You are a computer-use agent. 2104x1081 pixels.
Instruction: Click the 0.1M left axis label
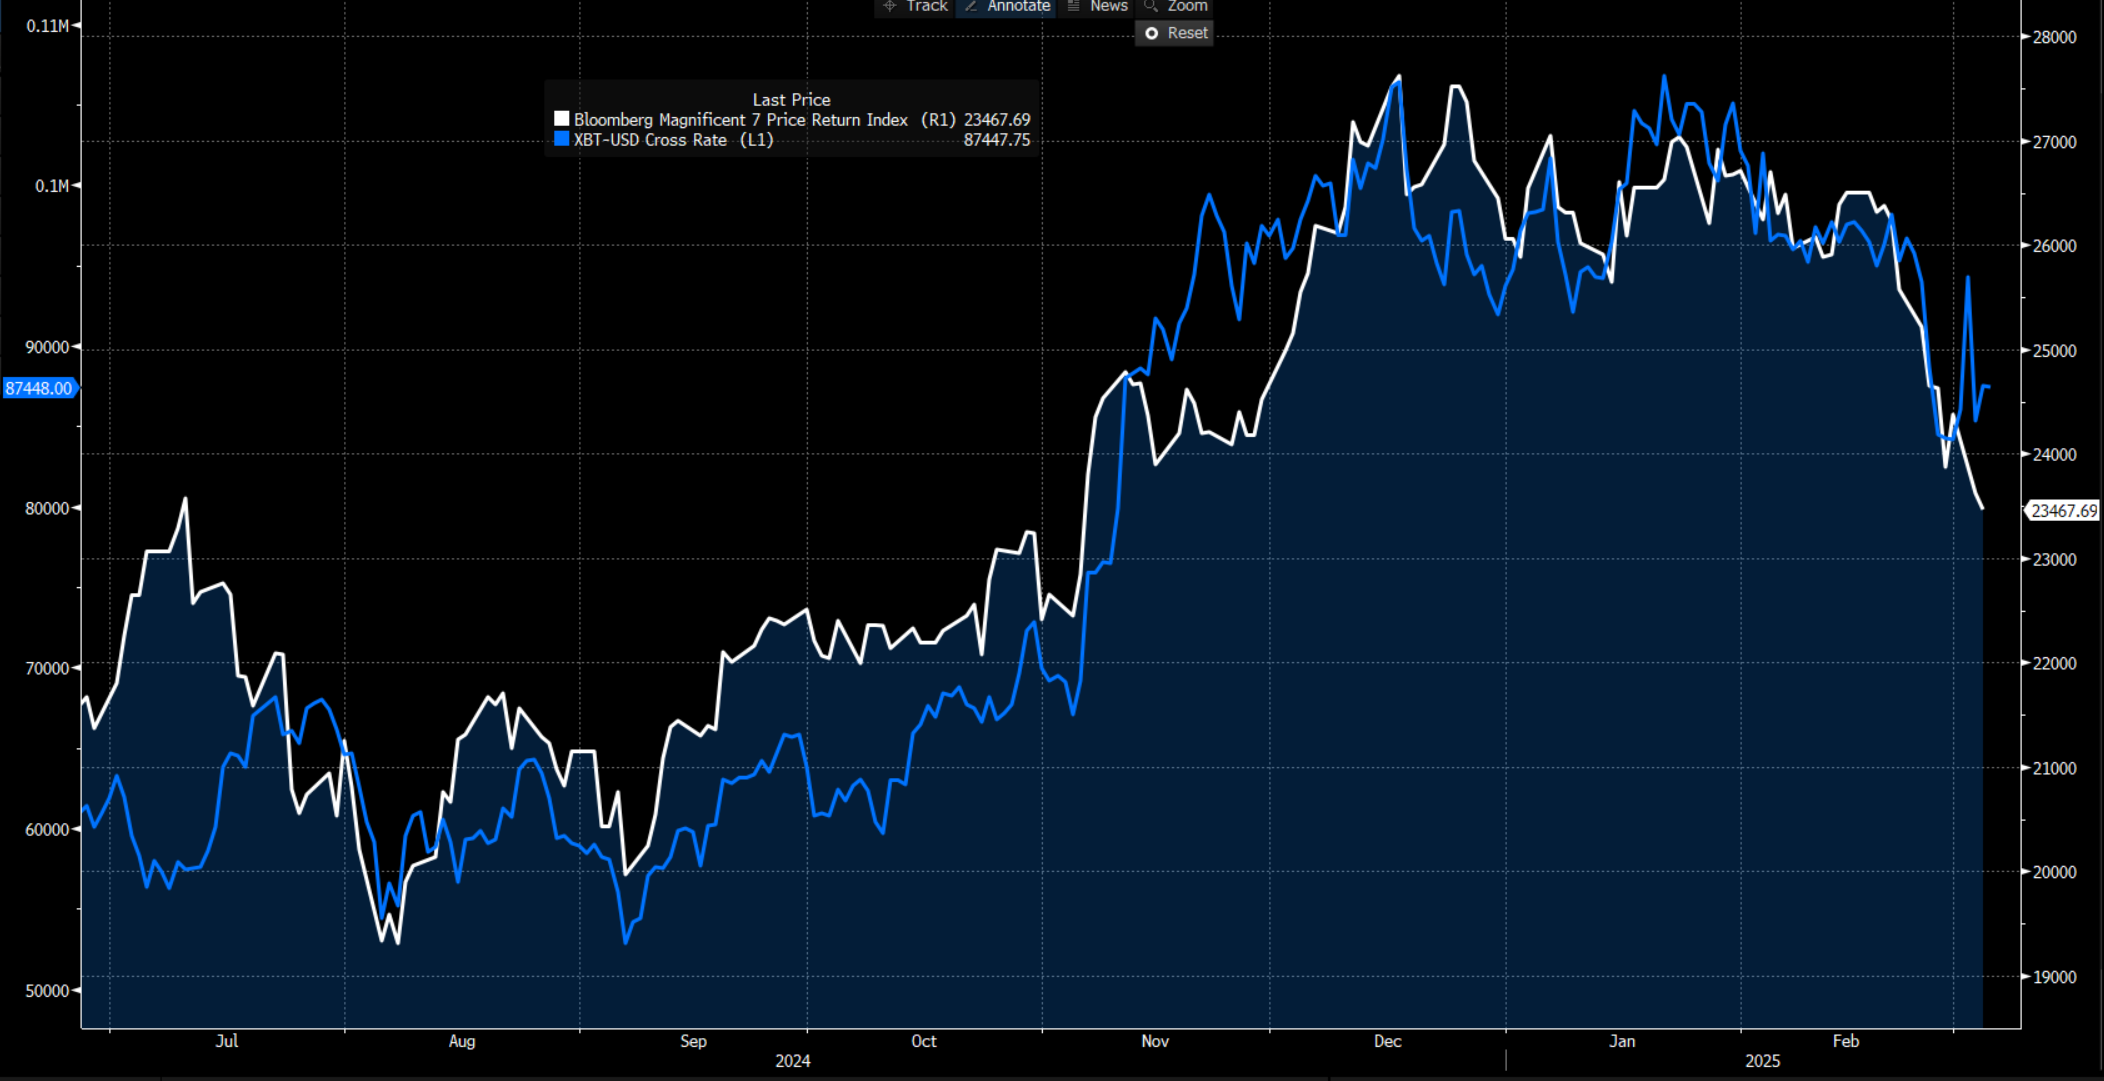[52, 186]
